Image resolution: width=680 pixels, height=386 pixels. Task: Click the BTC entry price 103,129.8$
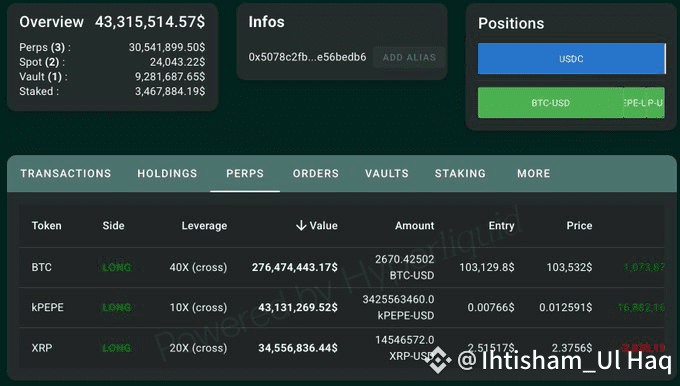487,267
